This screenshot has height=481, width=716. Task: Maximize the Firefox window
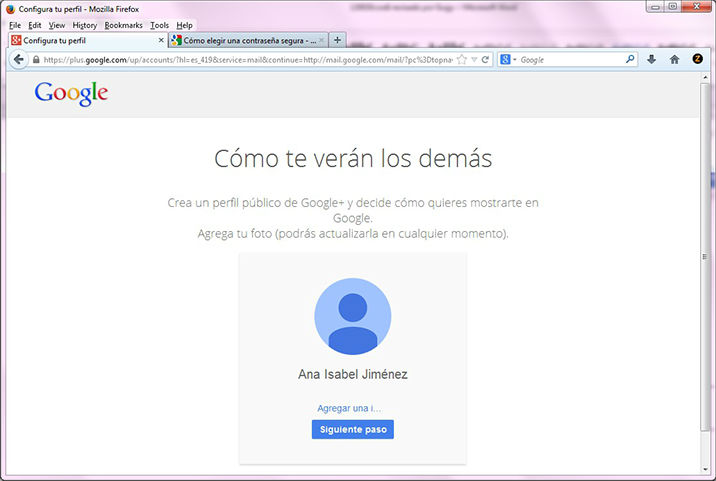[x=673, y=7]
